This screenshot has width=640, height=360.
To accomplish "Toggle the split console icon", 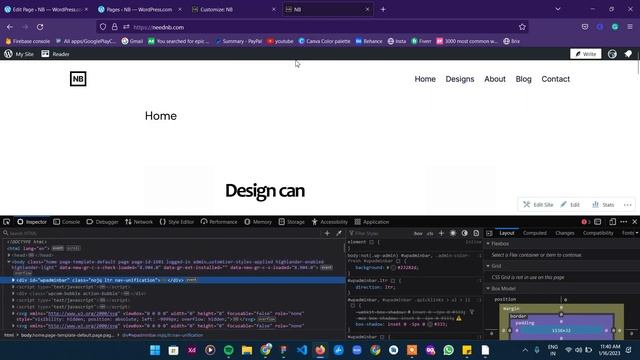I will pyautogui.click(x=598, y=222).
